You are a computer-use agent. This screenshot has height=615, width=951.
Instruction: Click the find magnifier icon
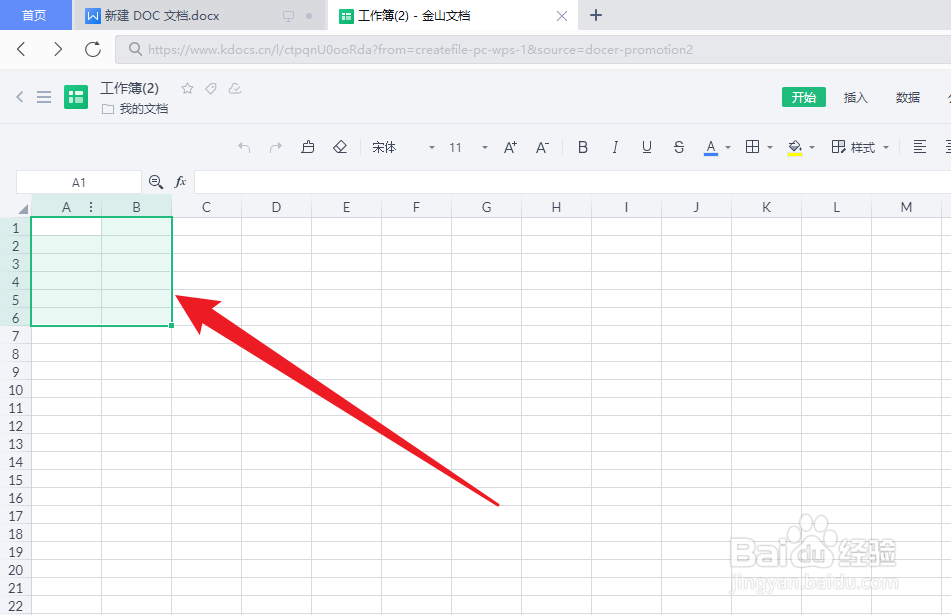point(155,181)
